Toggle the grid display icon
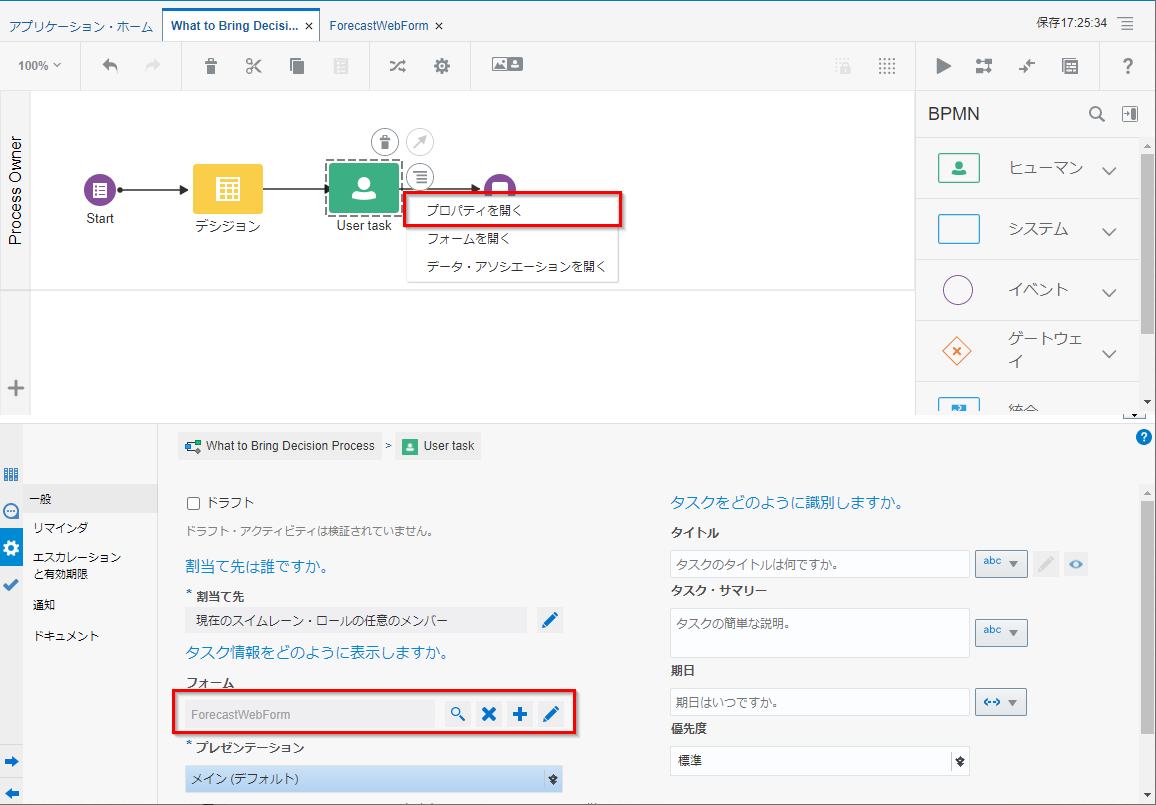The height and width of the screenshot is (805, 1156). pyautogui.click(x=886, y=66)
